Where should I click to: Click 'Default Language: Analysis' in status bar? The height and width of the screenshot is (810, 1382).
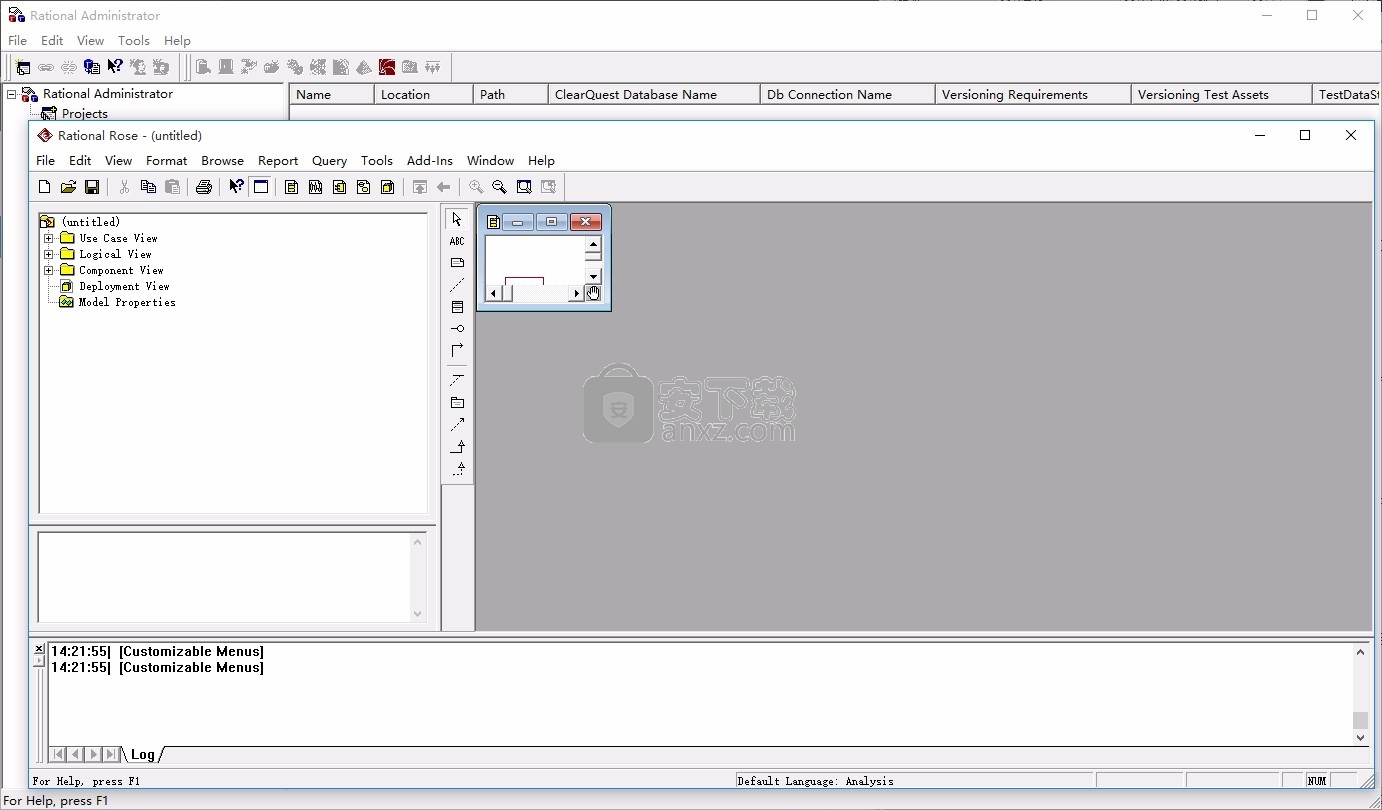click(815, 781)
